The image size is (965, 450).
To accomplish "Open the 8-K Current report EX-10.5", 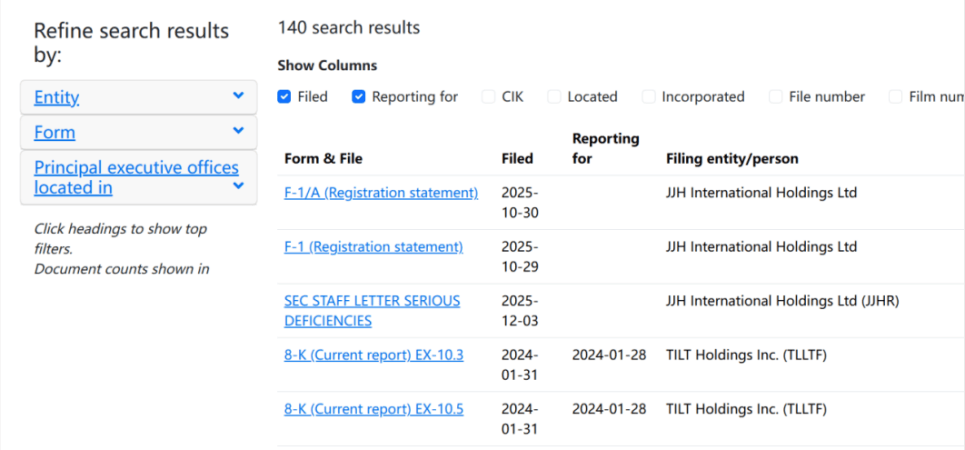I will click(374, 409).
